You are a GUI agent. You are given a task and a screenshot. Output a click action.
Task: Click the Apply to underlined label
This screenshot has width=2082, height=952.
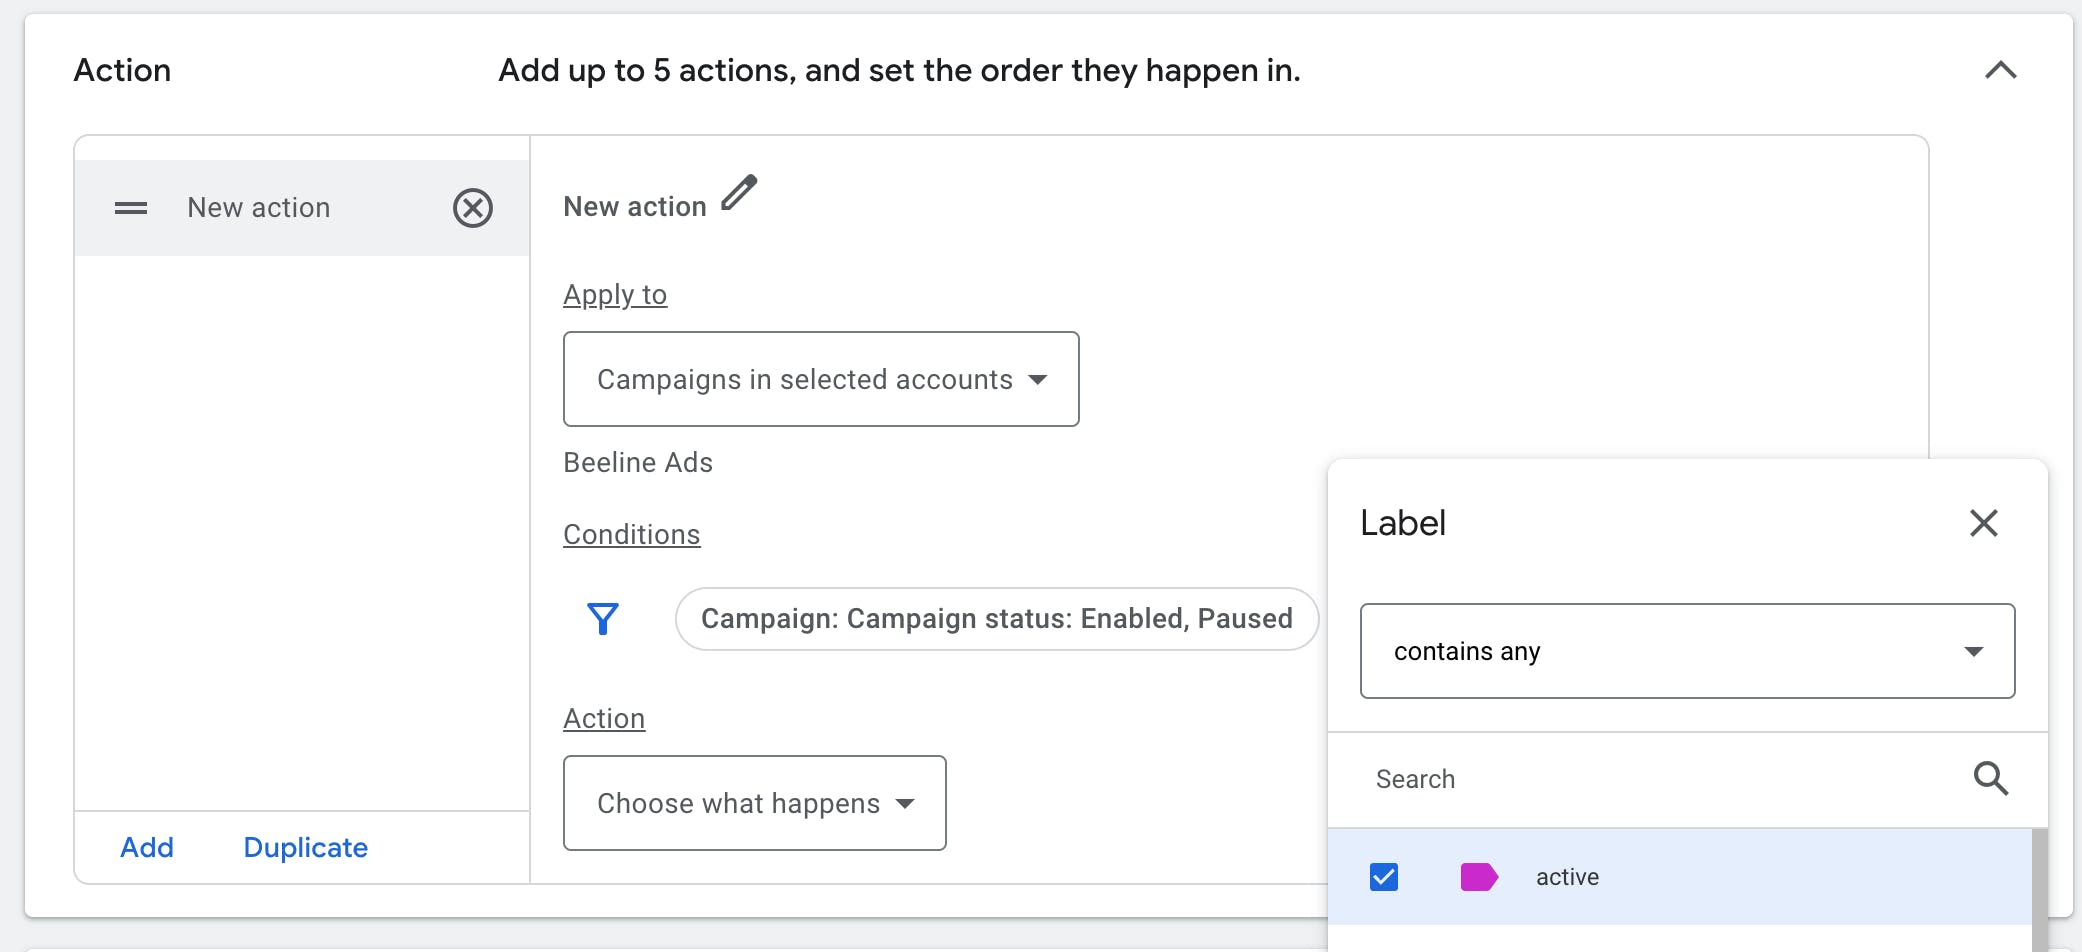point(615,295)
